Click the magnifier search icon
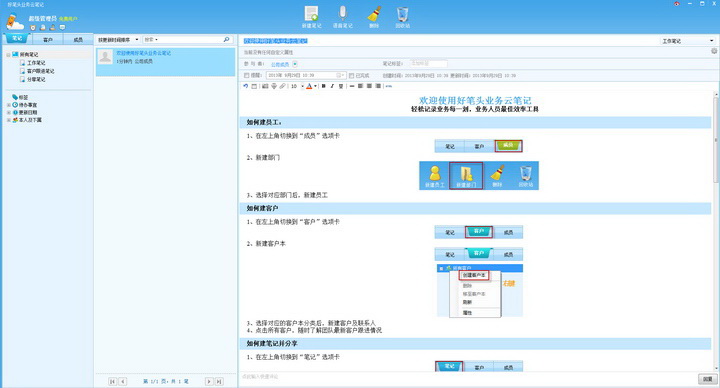The height and width of the screenshot is (388, 720). 226,40
